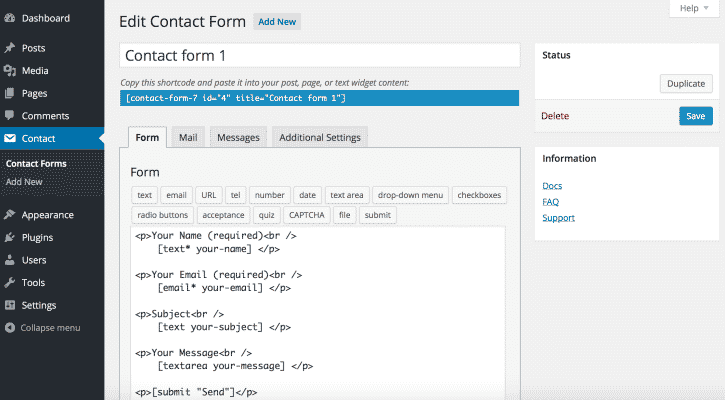The image size is (725, 400).
Task: Open the Messages tab
Action: [x=238, y=137]
